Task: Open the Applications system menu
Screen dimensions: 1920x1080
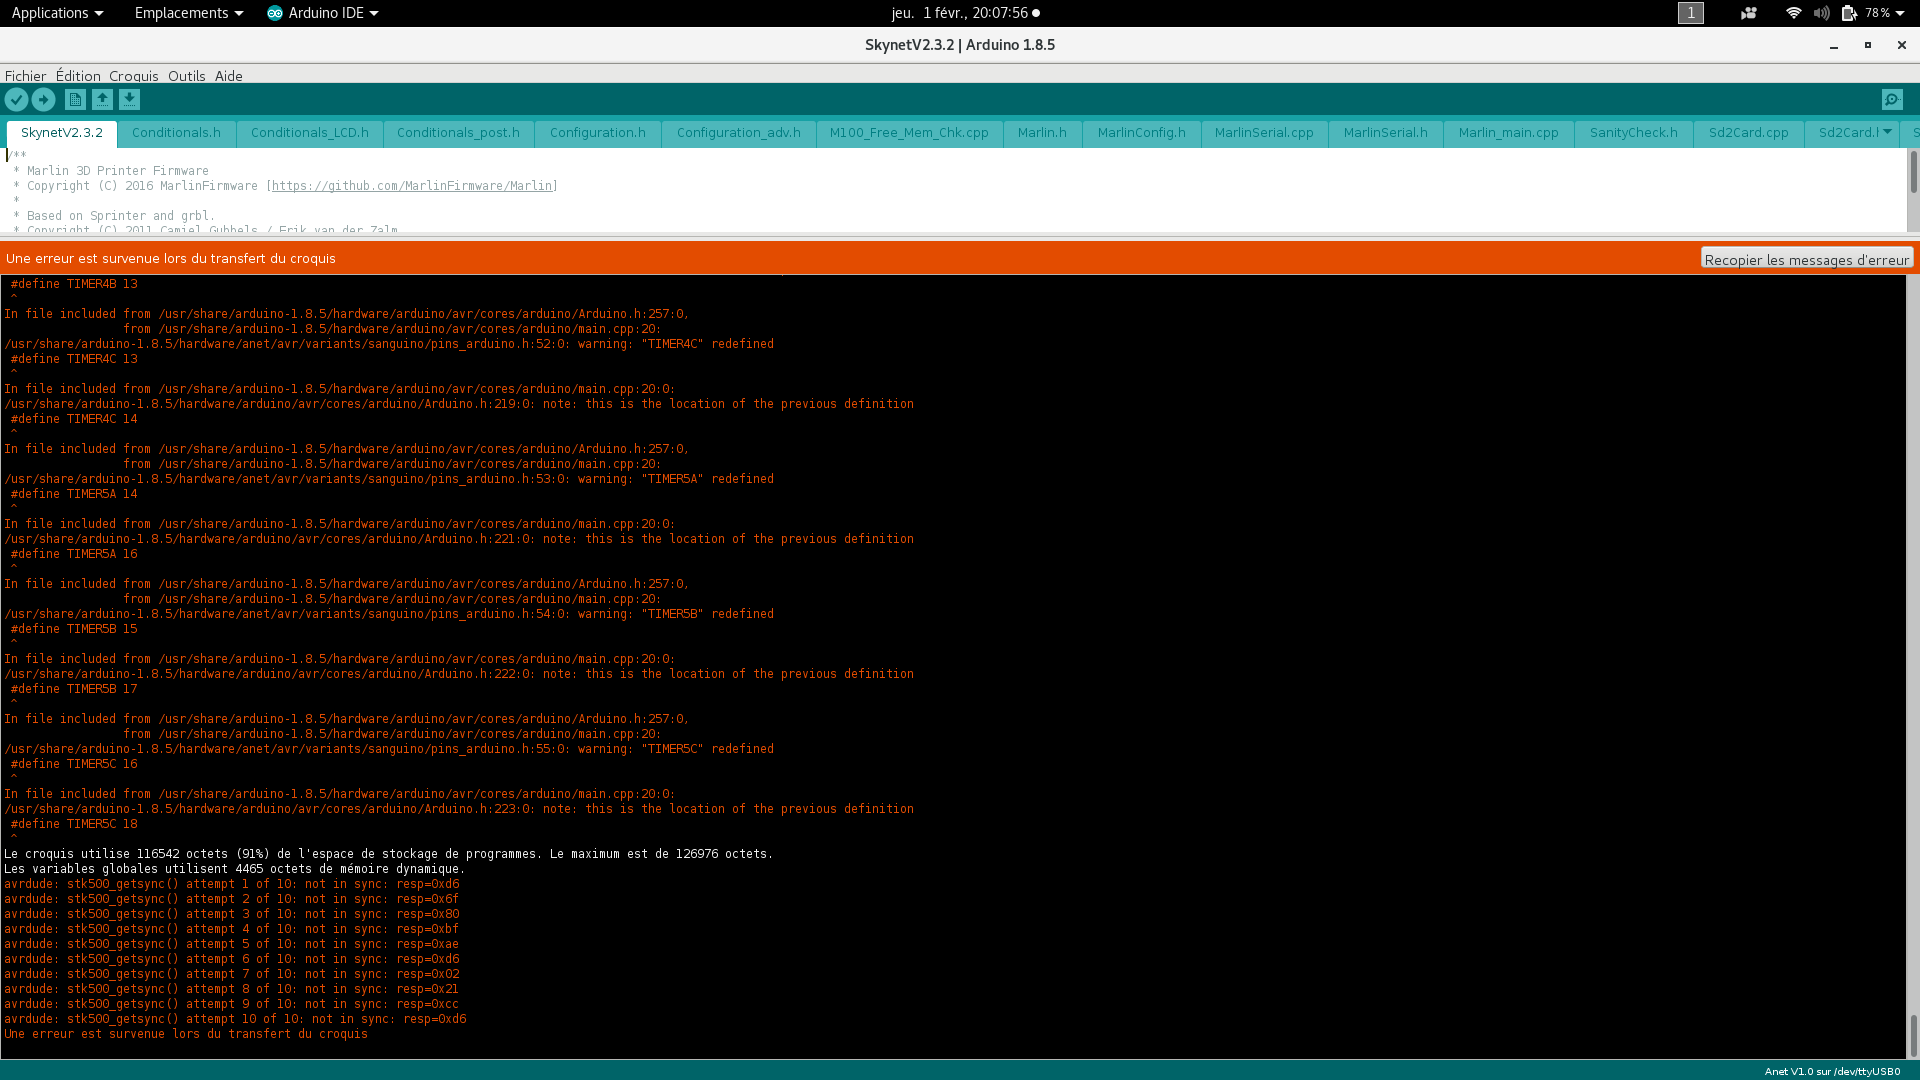Action: tap(57, 13)
